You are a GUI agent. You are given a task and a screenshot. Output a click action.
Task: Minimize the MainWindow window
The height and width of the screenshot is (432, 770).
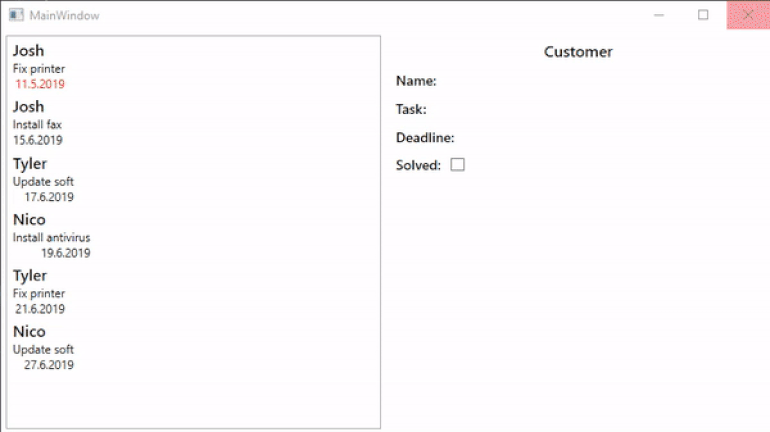coord(659,15)
